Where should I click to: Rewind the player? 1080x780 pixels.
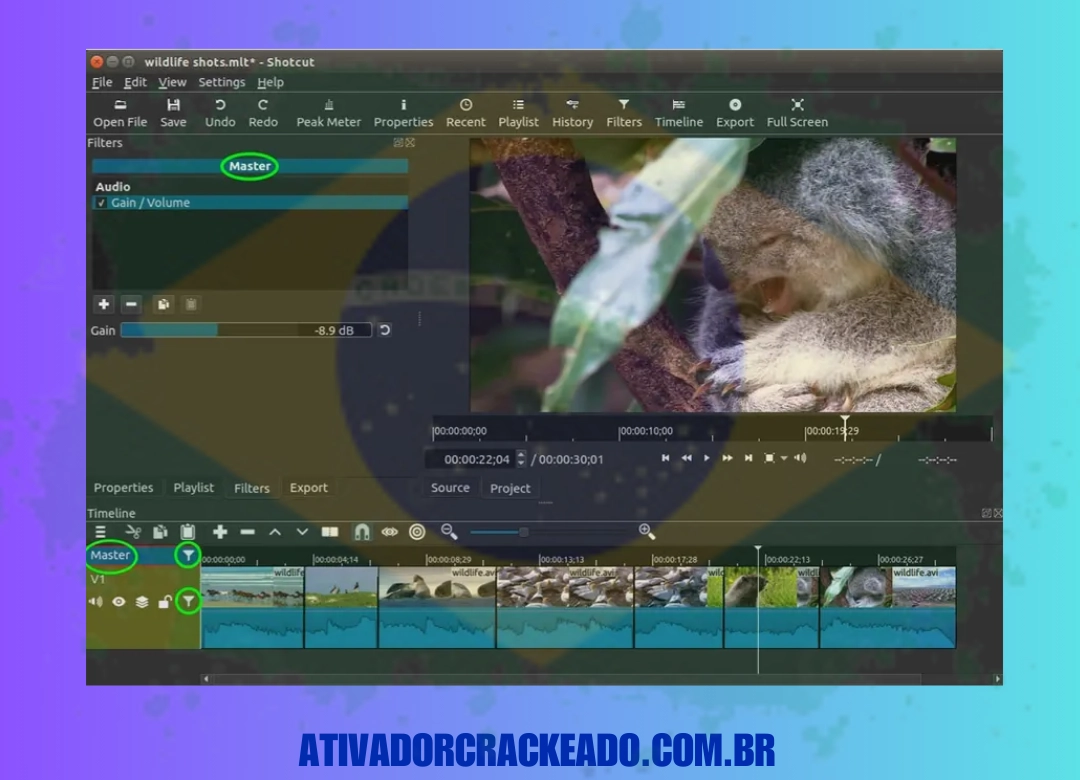coord(686,458)
